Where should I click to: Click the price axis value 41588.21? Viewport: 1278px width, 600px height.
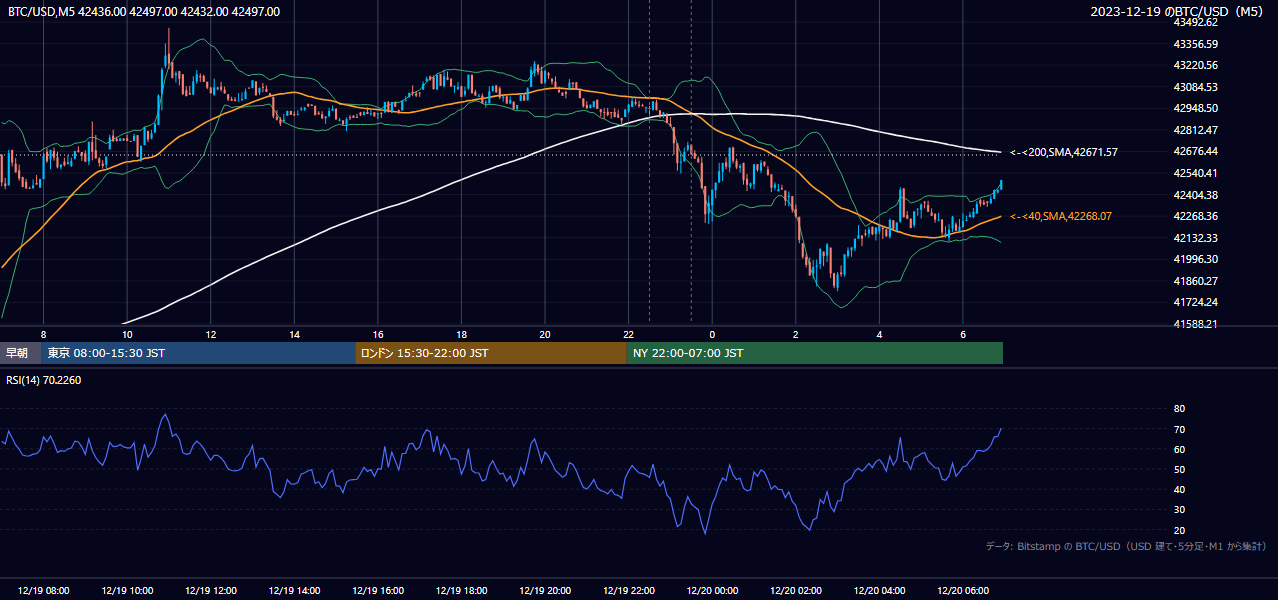pos(1195,324)
